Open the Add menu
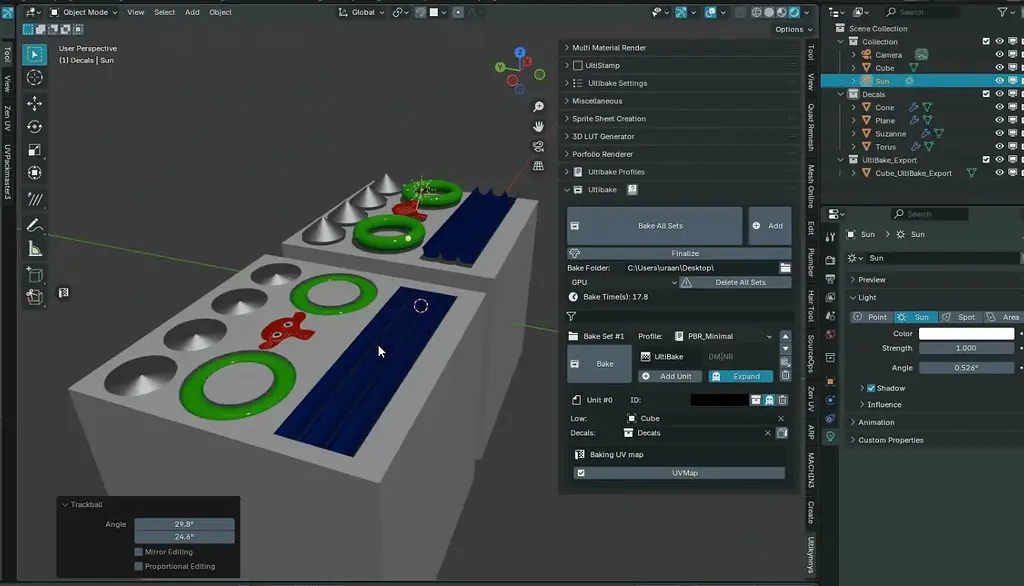This screenshot has width=1024, height=586. tap(192, 12)
